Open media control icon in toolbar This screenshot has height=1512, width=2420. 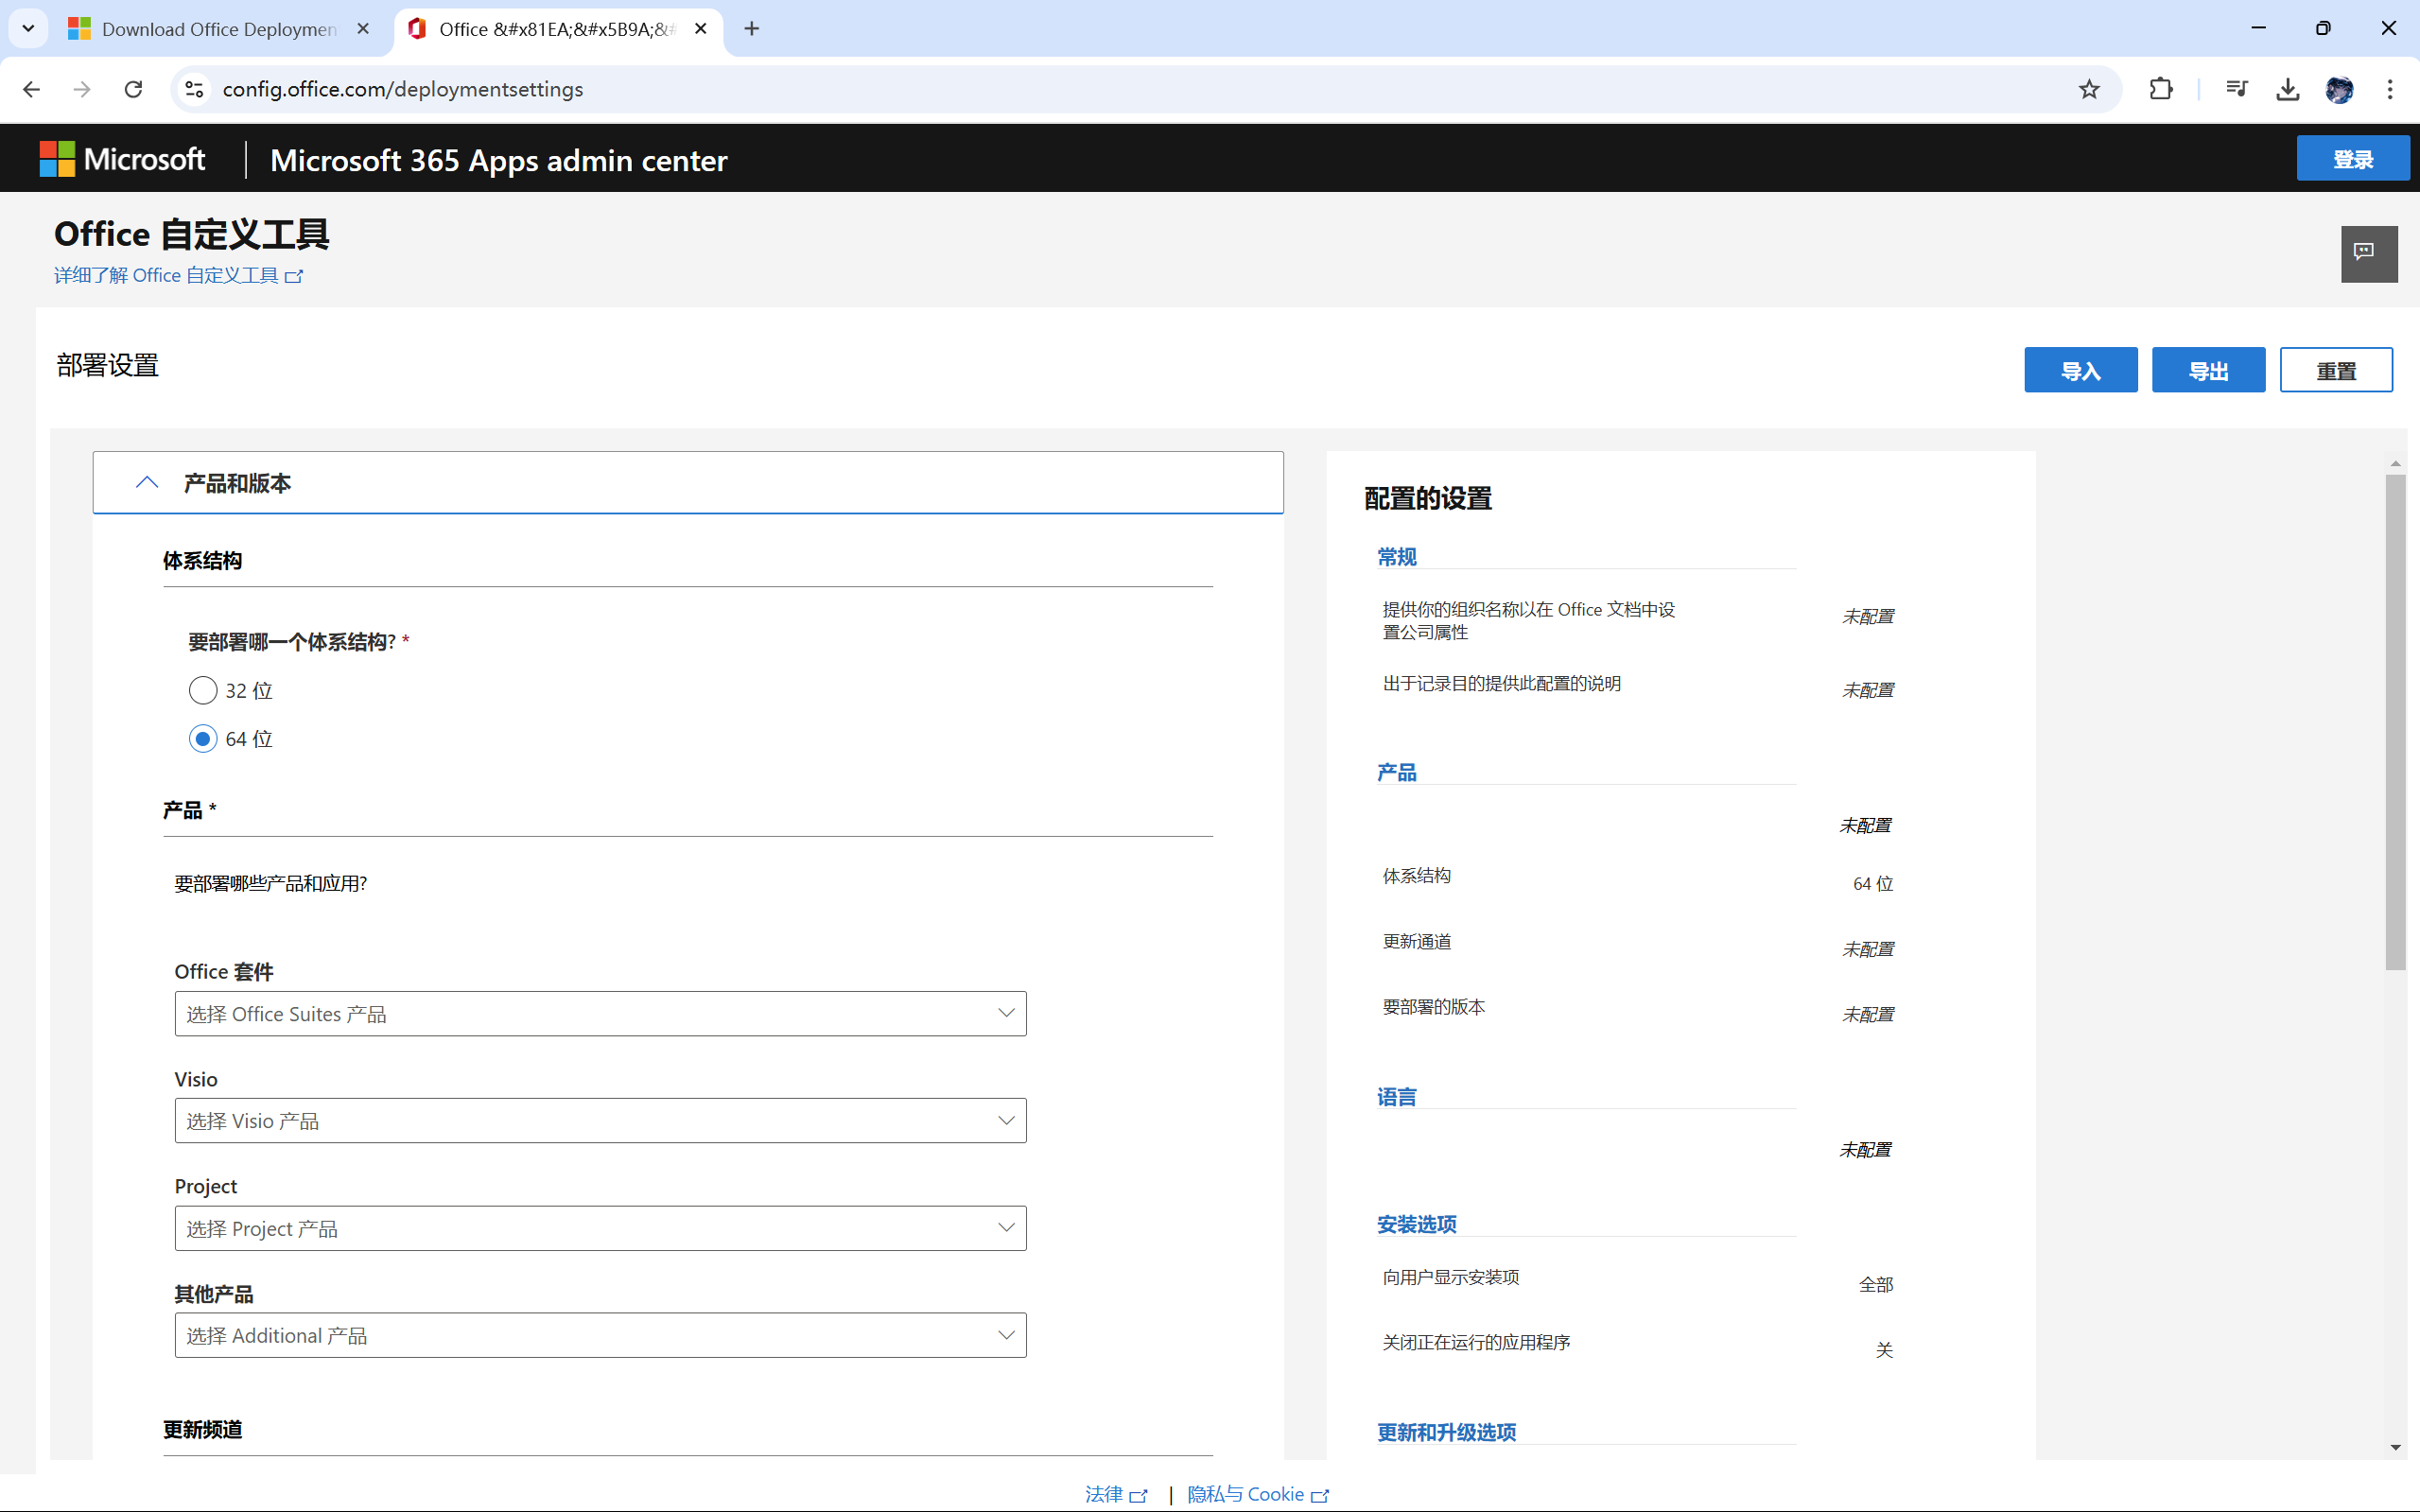point(2237,89)
